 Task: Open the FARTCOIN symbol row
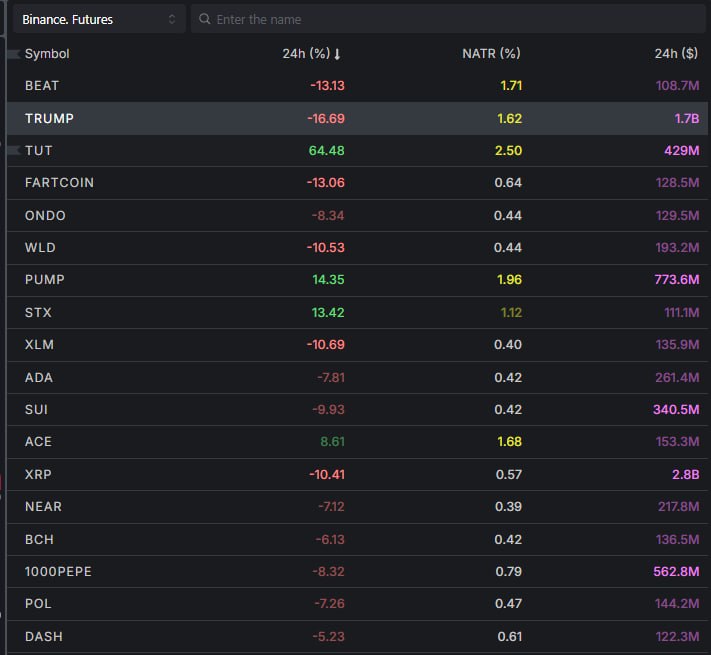point(357,183)
